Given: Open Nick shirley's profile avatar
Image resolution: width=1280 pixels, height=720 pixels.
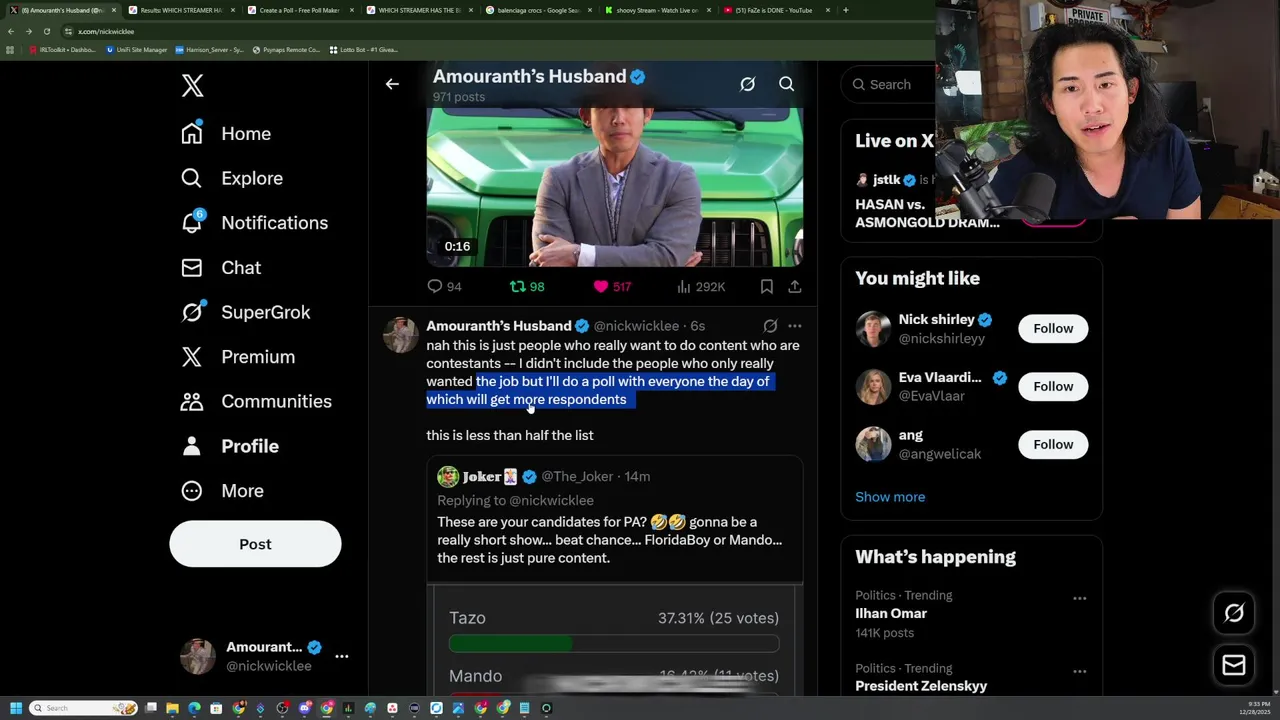Looking at the screenshot, I should 873,328.
